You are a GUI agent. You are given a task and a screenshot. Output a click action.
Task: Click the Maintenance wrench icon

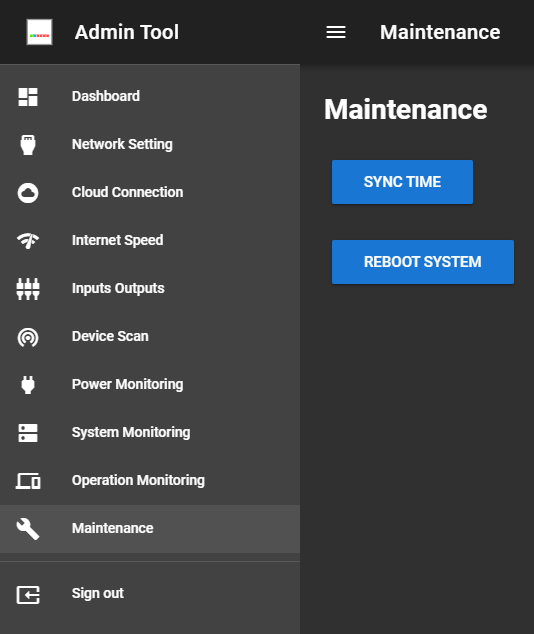pos(28,529)
